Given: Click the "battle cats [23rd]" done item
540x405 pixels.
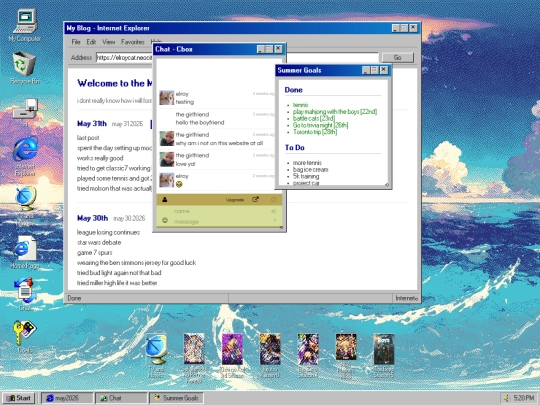Looking at the screenshot, I should (314, 118).
